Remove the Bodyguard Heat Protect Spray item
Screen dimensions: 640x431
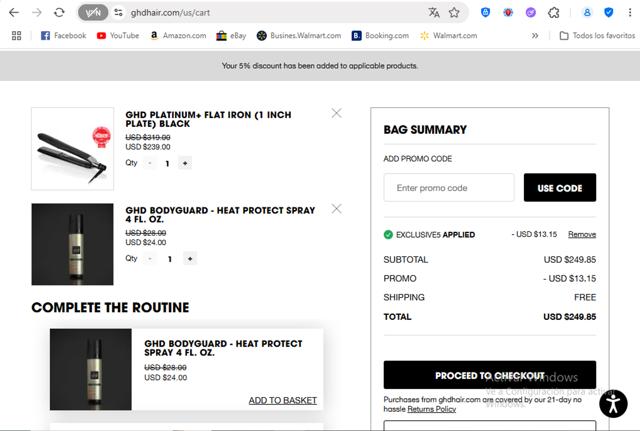click(336, 209)
